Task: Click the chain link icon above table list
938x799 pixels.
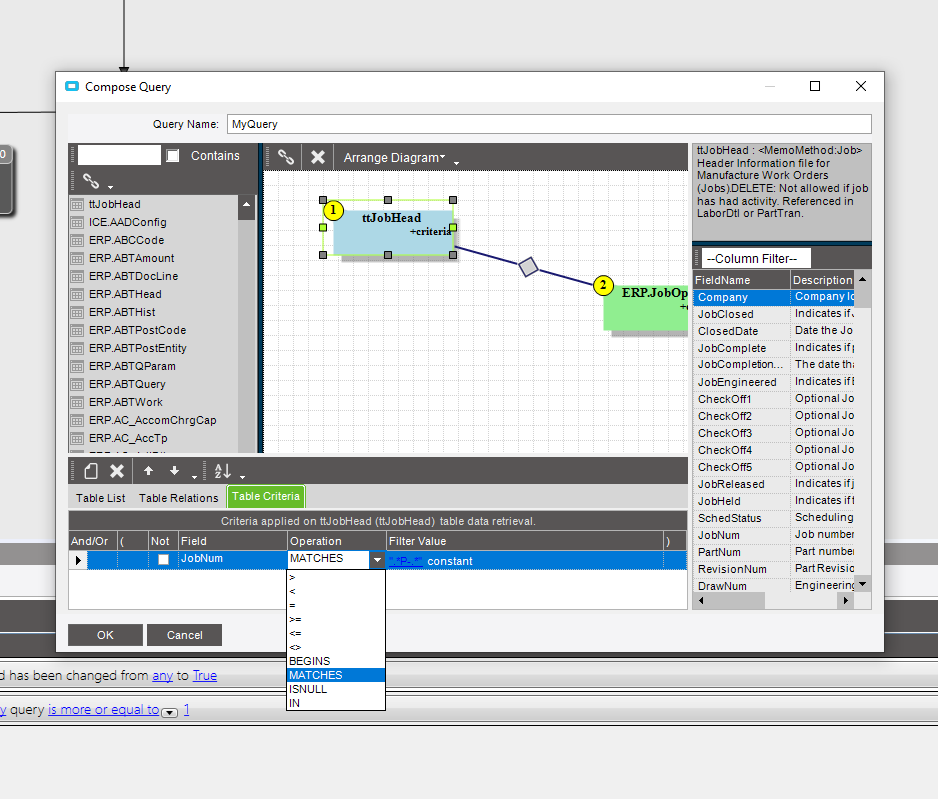Action: (91, 181)
